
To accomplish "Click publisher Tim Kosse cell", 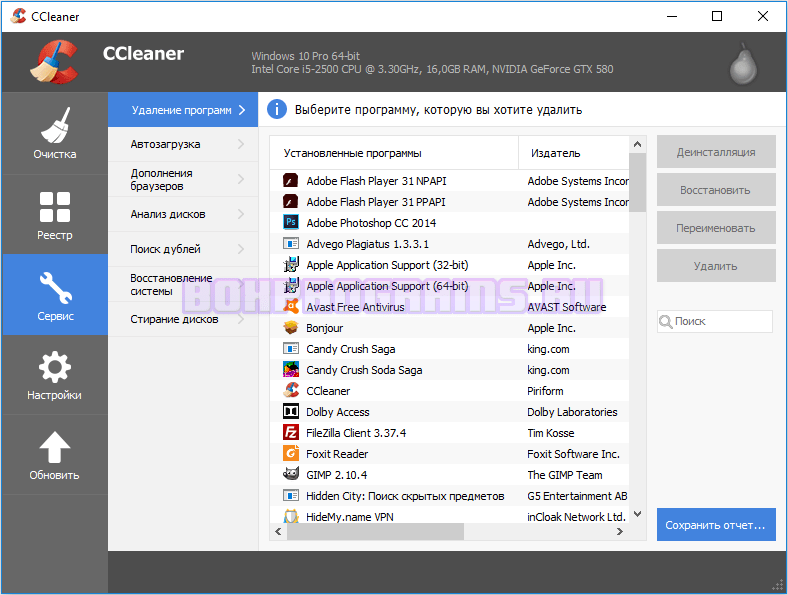I will click(550, 433).
